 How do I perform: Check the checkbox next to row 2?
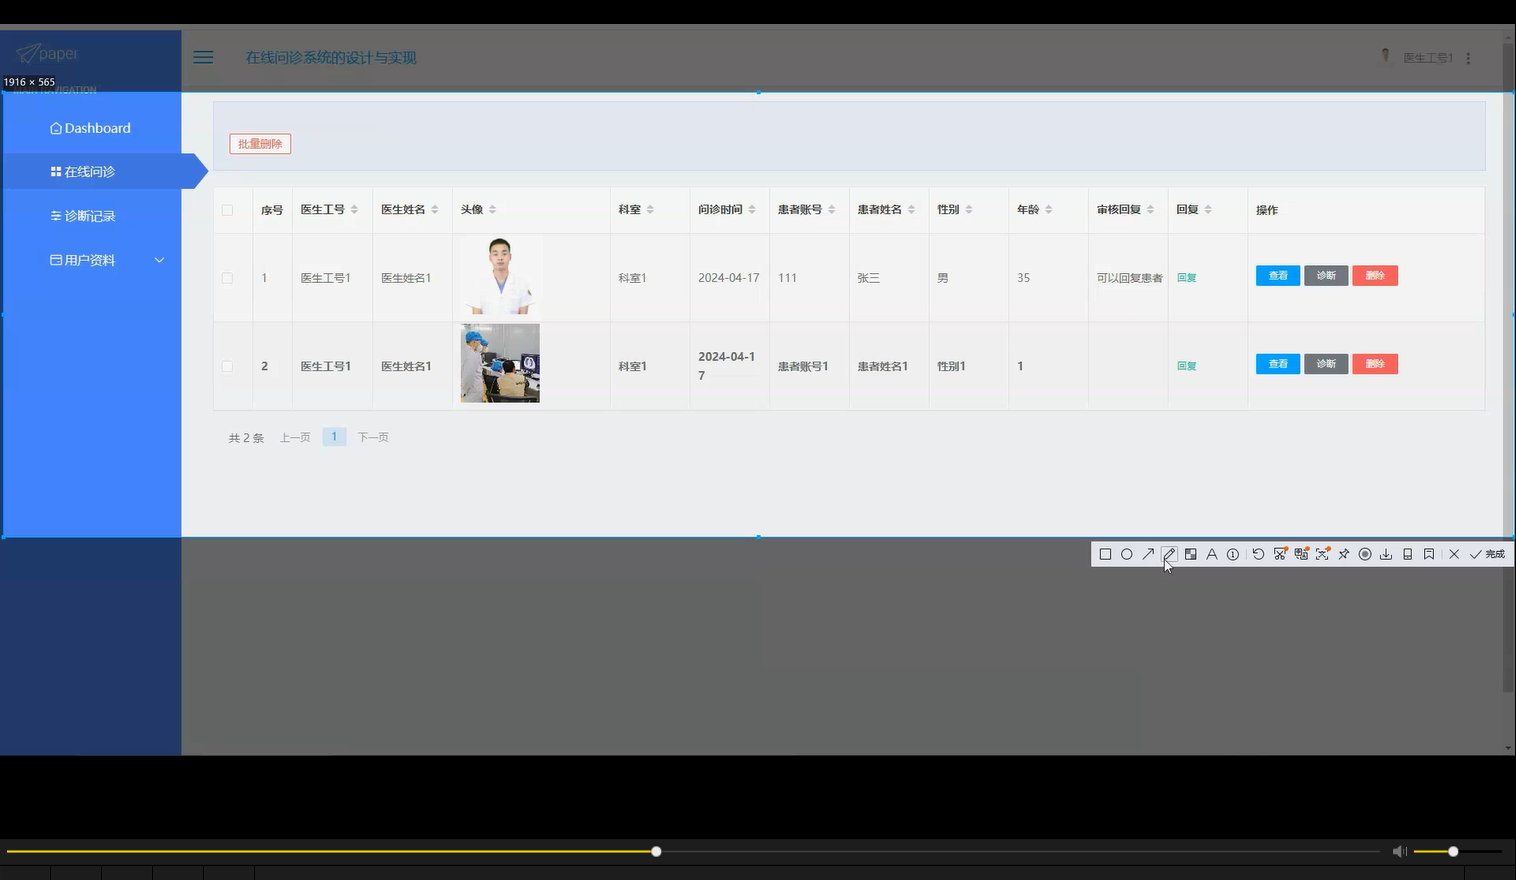click(x=227, y=366)
